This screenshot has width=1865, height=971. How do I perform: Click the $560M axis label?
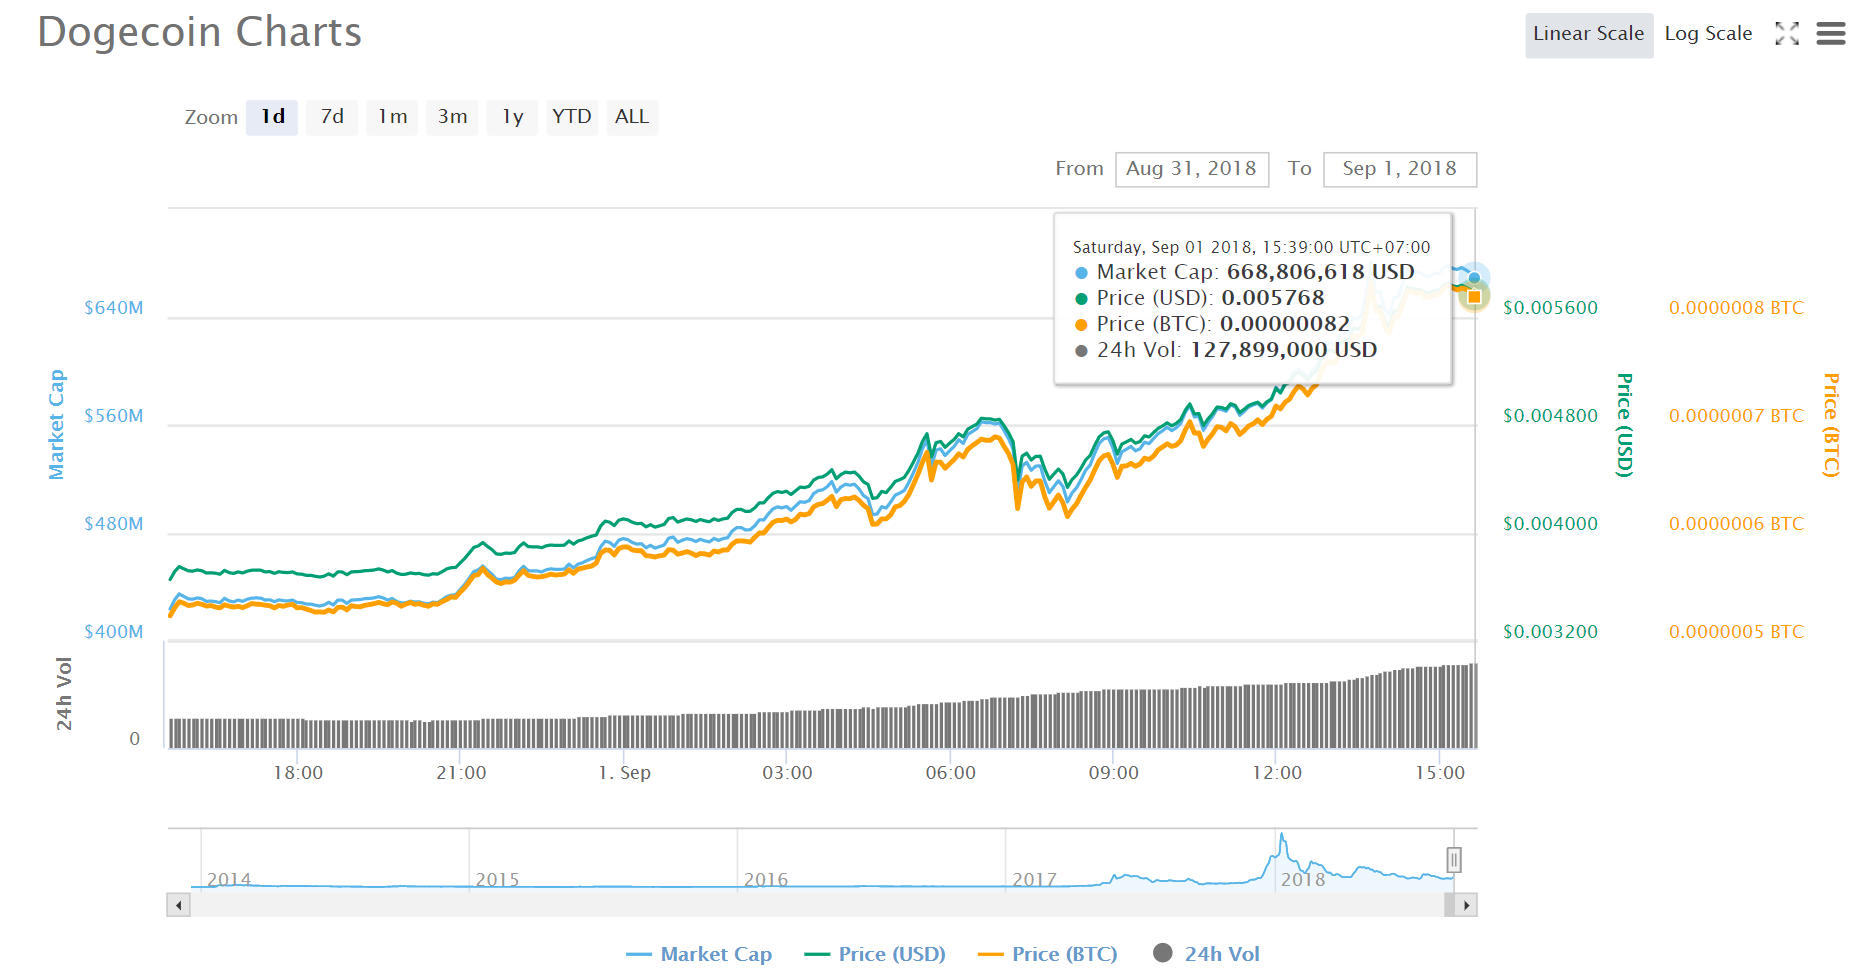click(x=113, y=416)
